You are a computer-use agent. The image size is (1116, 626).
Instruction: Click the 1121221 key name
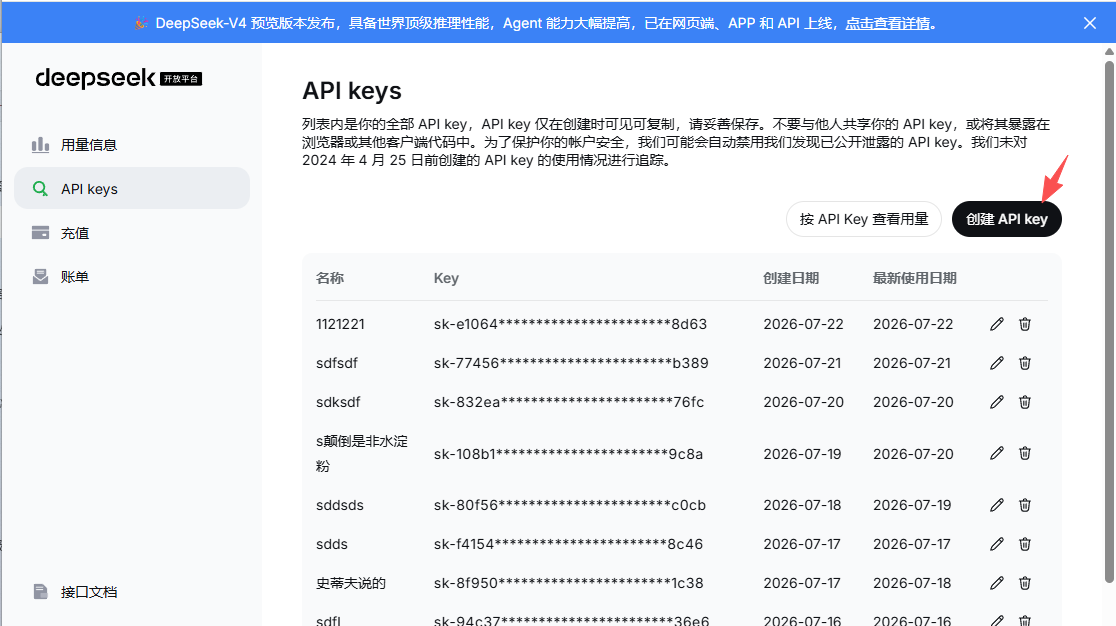pos(340,324)
